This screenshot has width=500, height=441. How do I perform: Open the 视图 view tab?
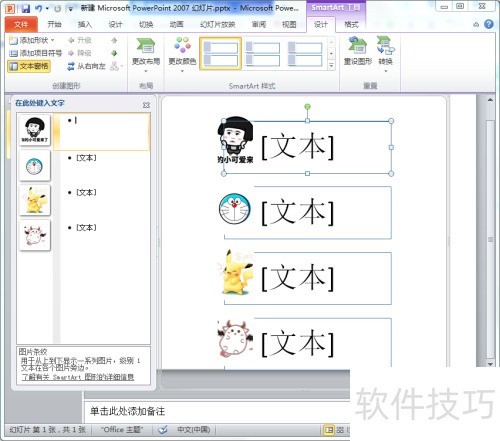[289, 24]
